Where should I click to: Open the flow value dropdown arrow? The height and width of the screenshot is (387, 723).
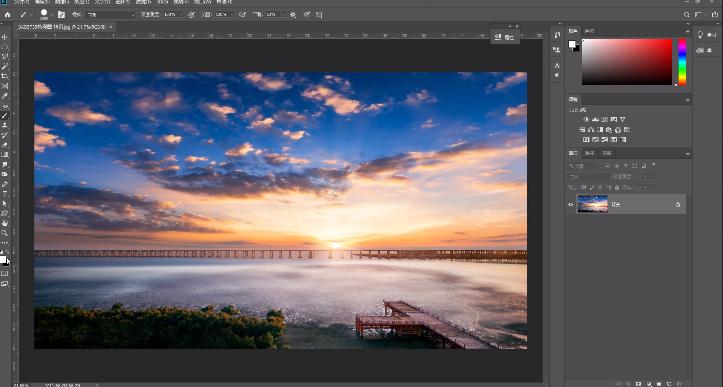[x=231, y=15]
